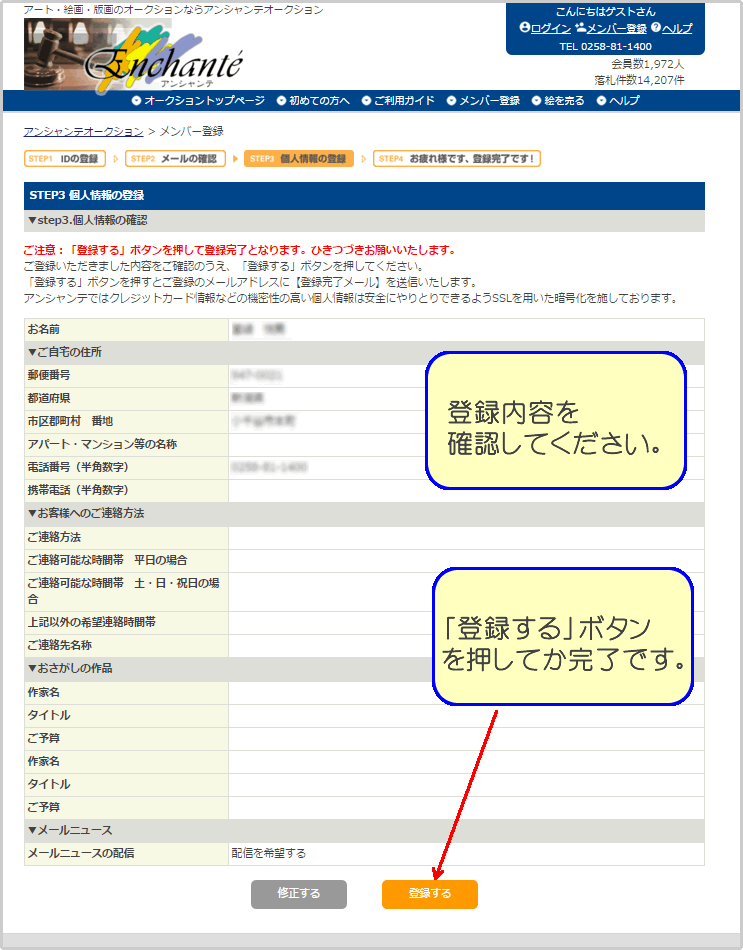Click the 配信を希望する value

pos(268,854)
